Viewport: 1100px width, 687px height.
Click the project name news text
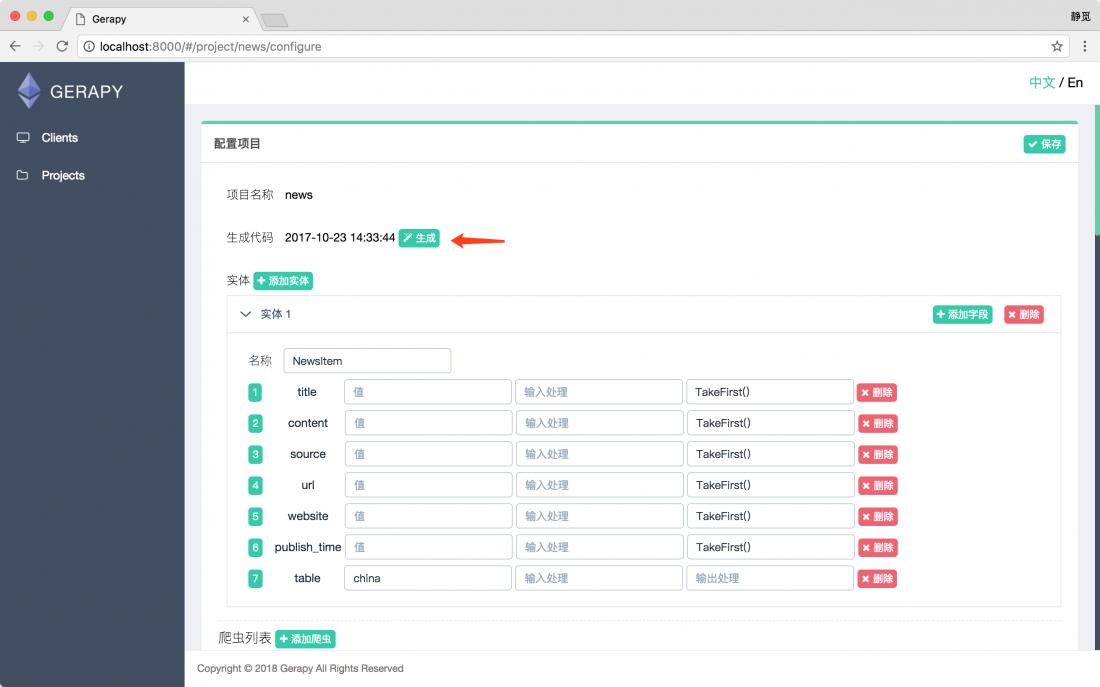pos(299,195)
